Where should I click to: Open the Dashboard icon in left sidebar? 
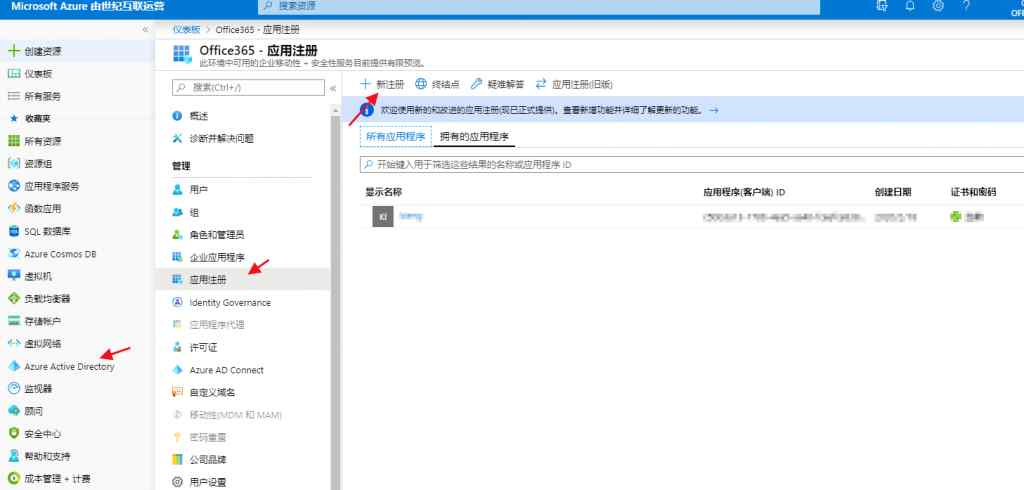click(13, 74)
